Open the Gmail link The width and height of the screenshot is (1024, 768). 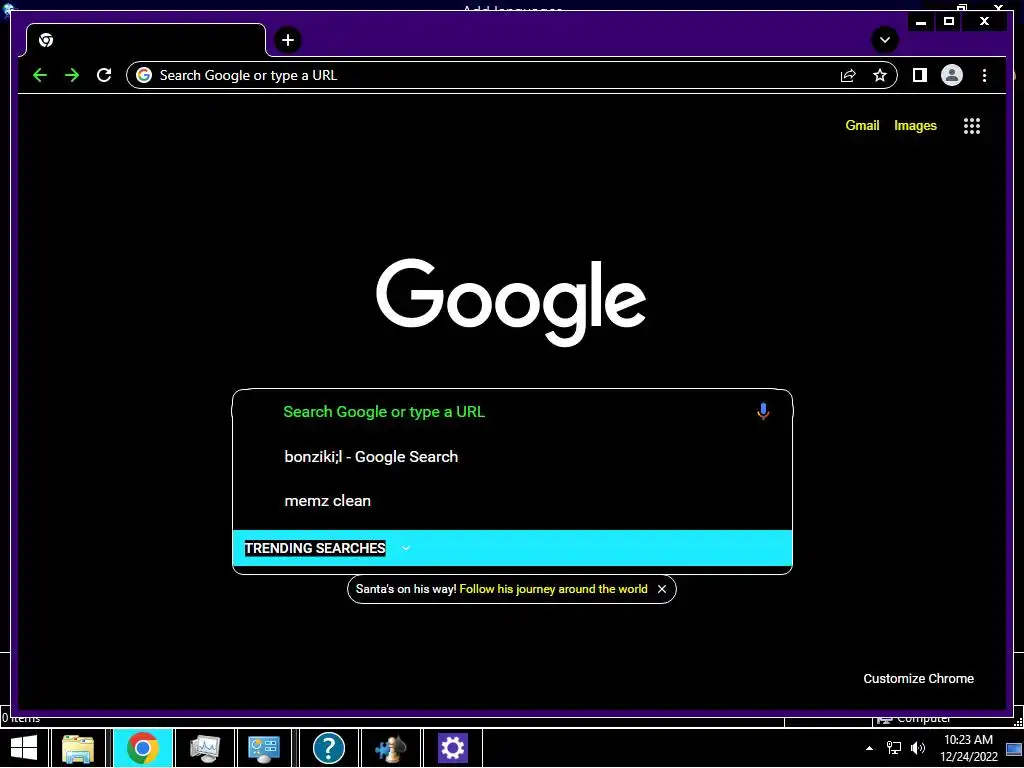pyautogui.click(x=862, y=125)
